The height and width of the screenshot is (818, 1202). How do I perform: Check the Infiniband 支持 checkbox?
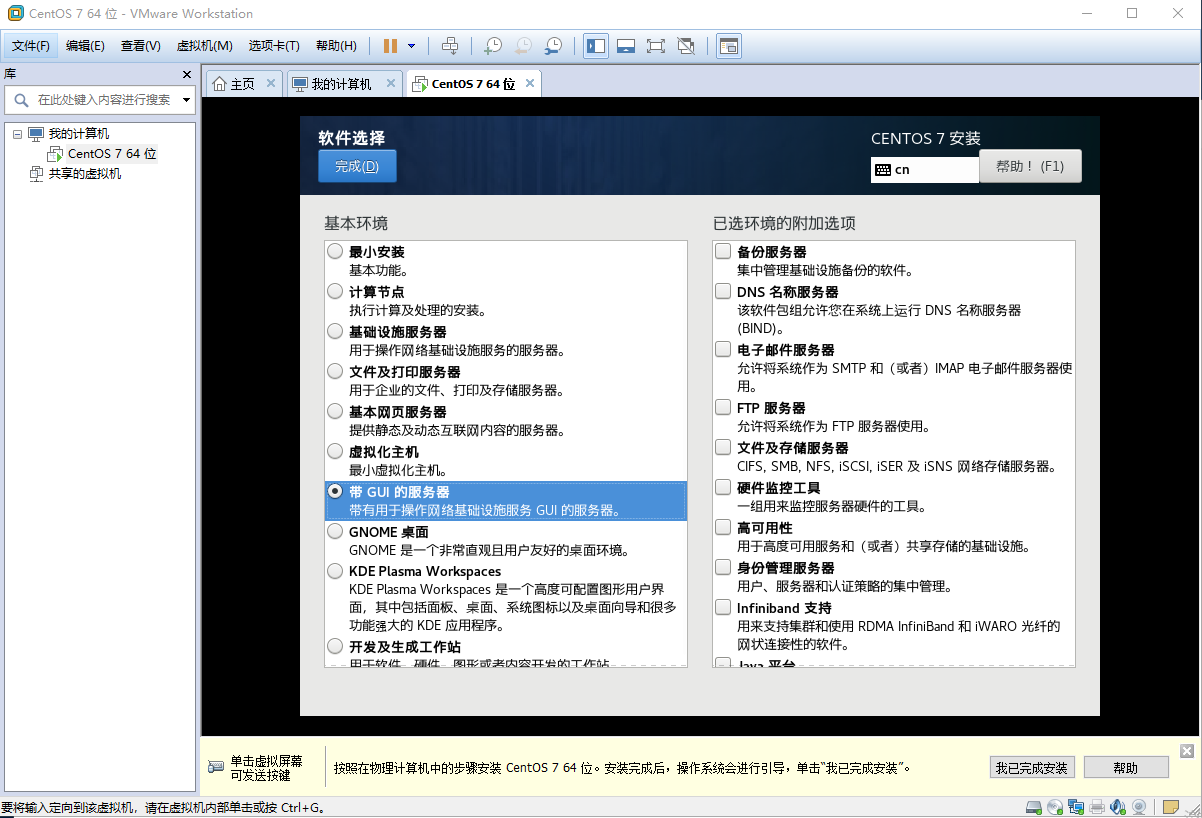point(723,607)
